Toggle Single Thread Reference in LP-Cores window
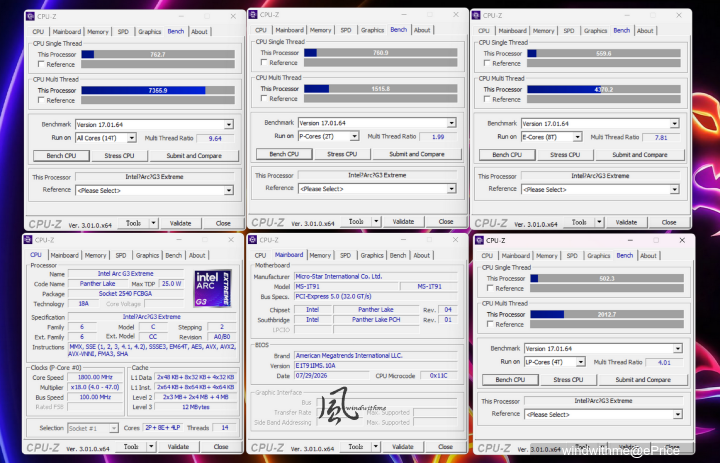The image size is (720, 463). click(490, 288)
